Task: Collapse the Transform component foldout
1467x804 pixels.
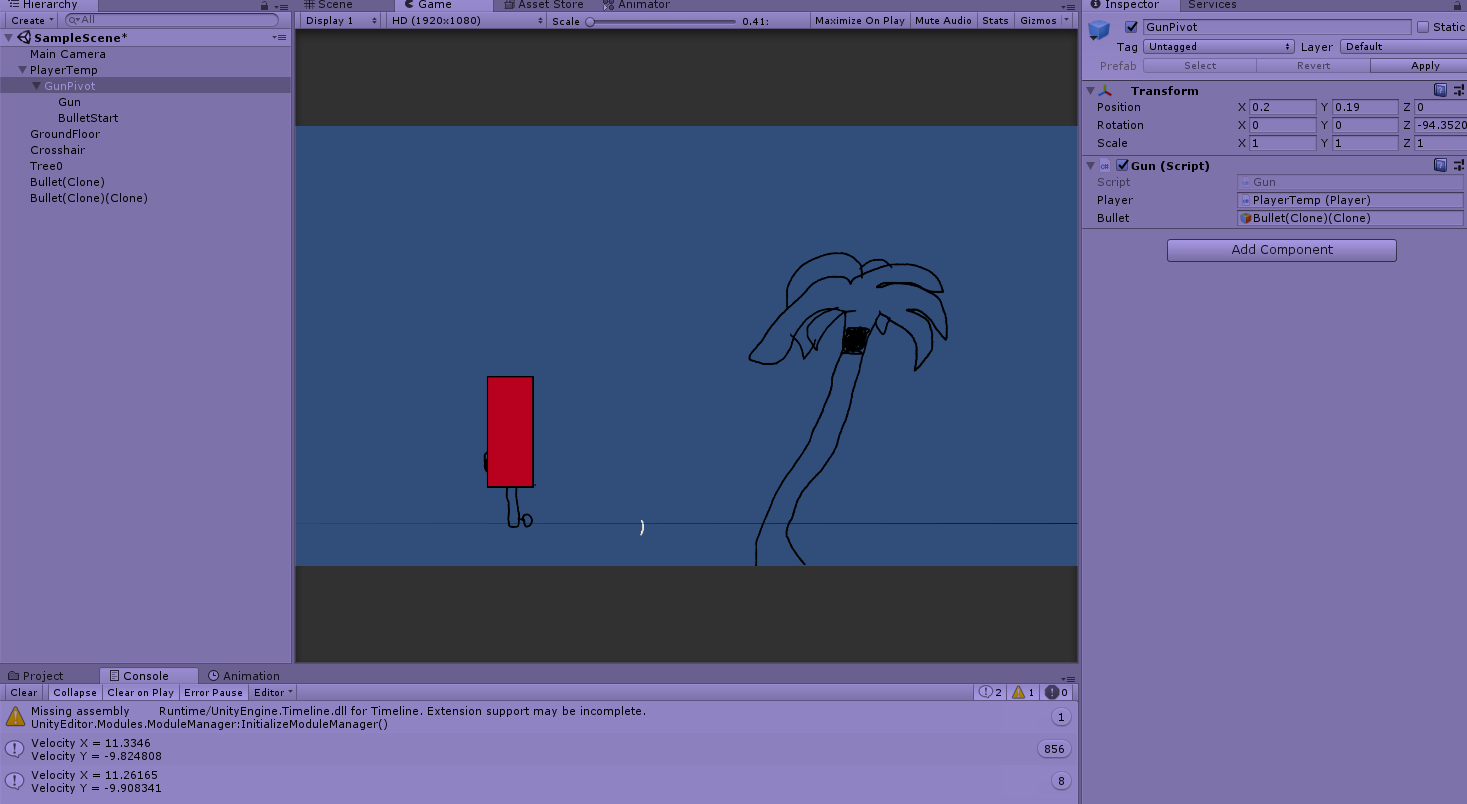Action: tap(1090, 90)
